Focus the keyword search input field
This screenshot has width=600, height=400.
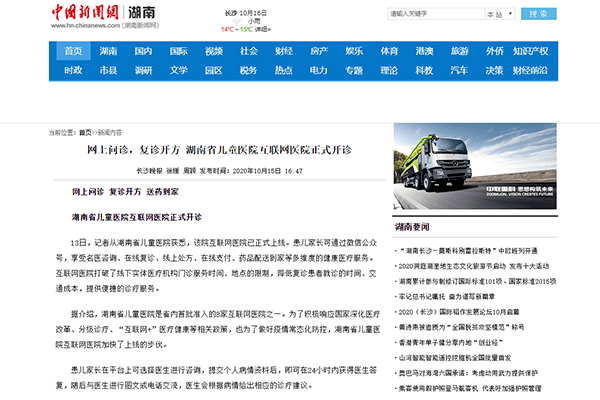point(436,14)
